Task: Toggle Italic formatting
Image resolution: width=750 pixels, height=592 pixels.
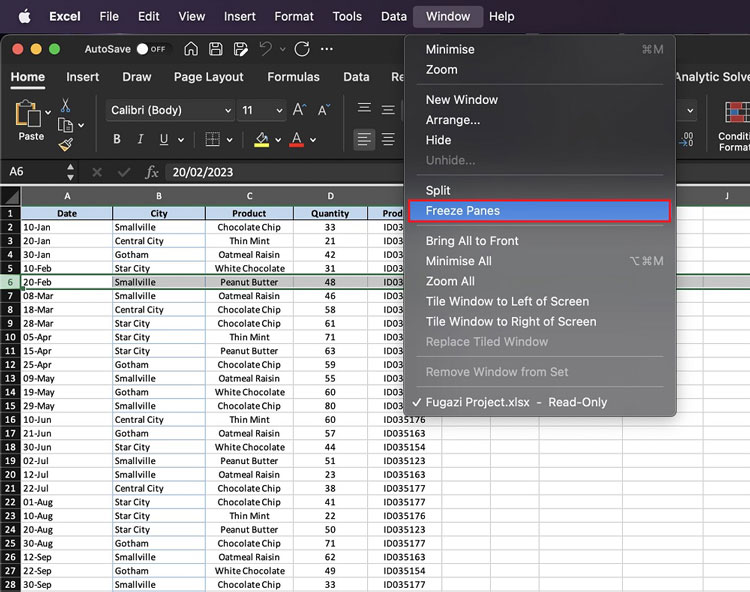Action: [x=140, y=139]
